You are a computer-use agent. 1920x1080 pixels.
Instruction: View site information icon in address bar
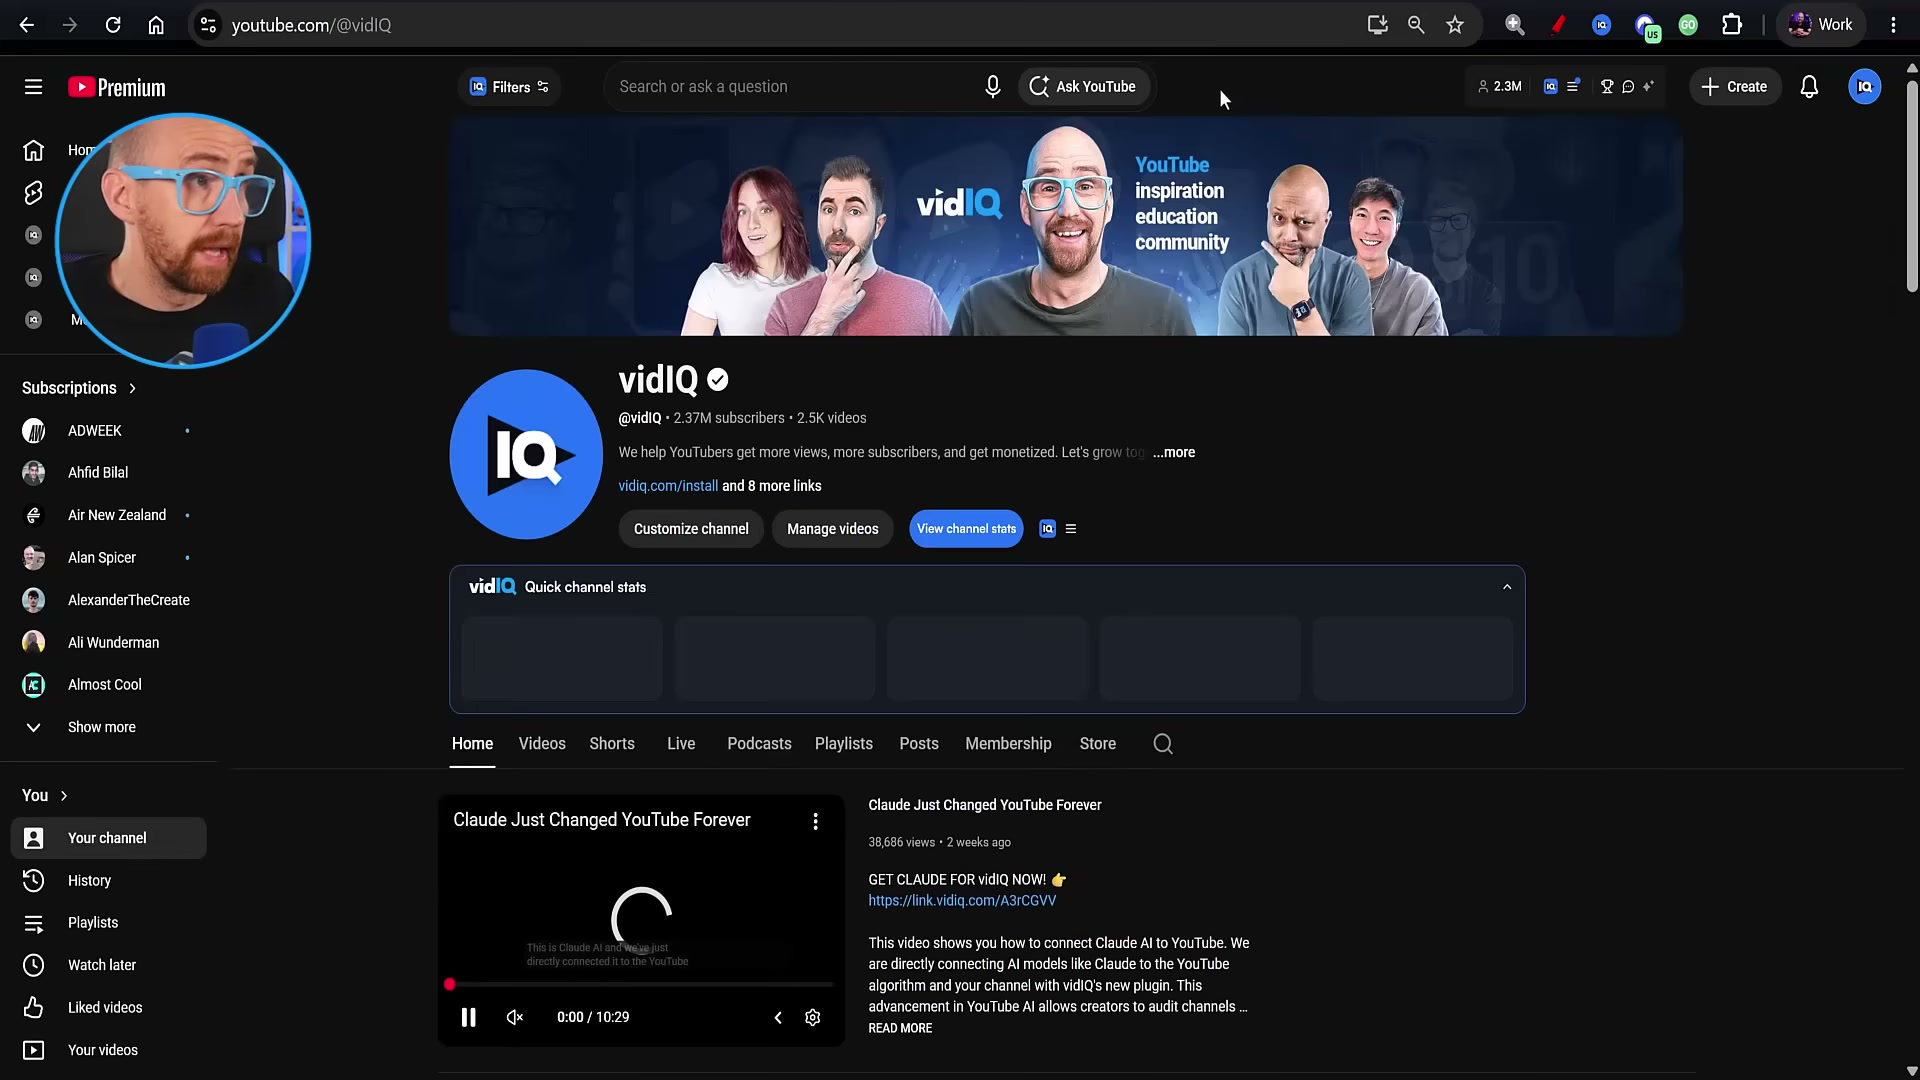[x=208, y=25]
